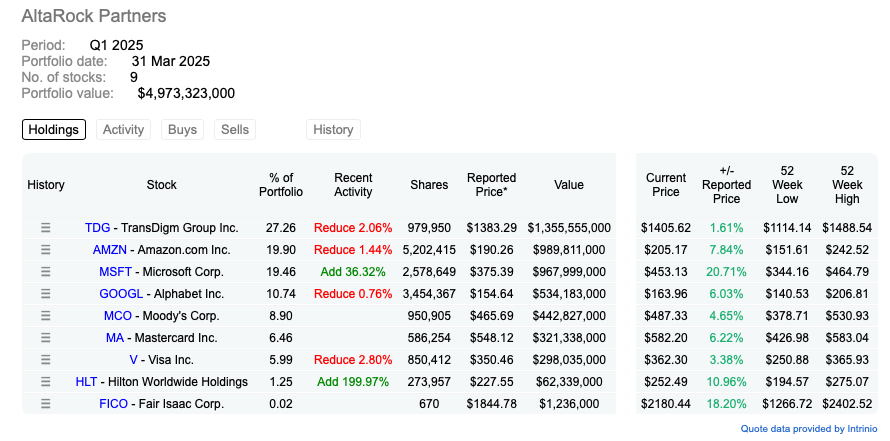
Task: Open the GOOGL ticker link
Action: click(121, 294)
